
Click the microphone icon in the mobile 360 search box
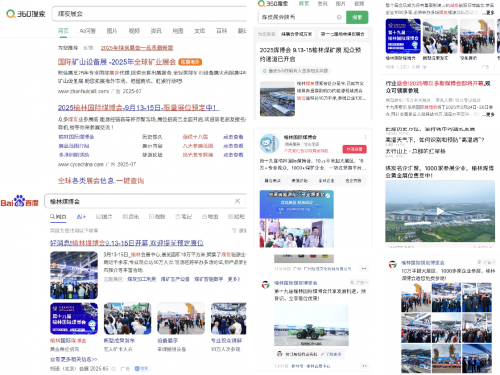[x=339, y=17]
